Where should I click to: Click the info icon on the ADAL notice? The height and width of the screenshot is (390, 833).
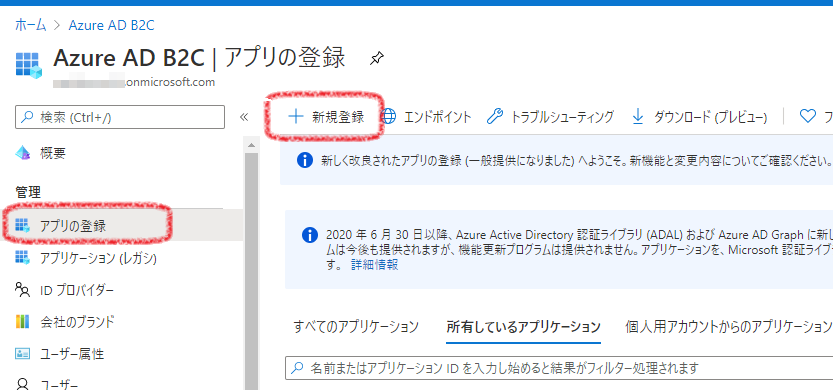(310, 234)
